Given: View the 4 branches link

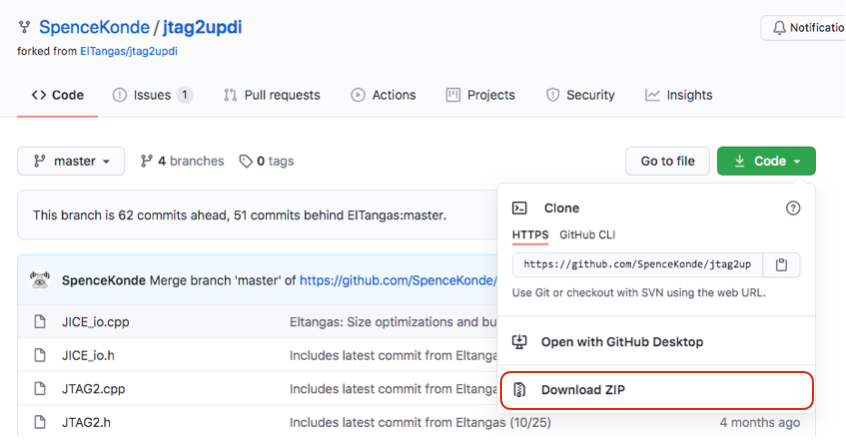Looking at the screenshot, I should 182,161.
